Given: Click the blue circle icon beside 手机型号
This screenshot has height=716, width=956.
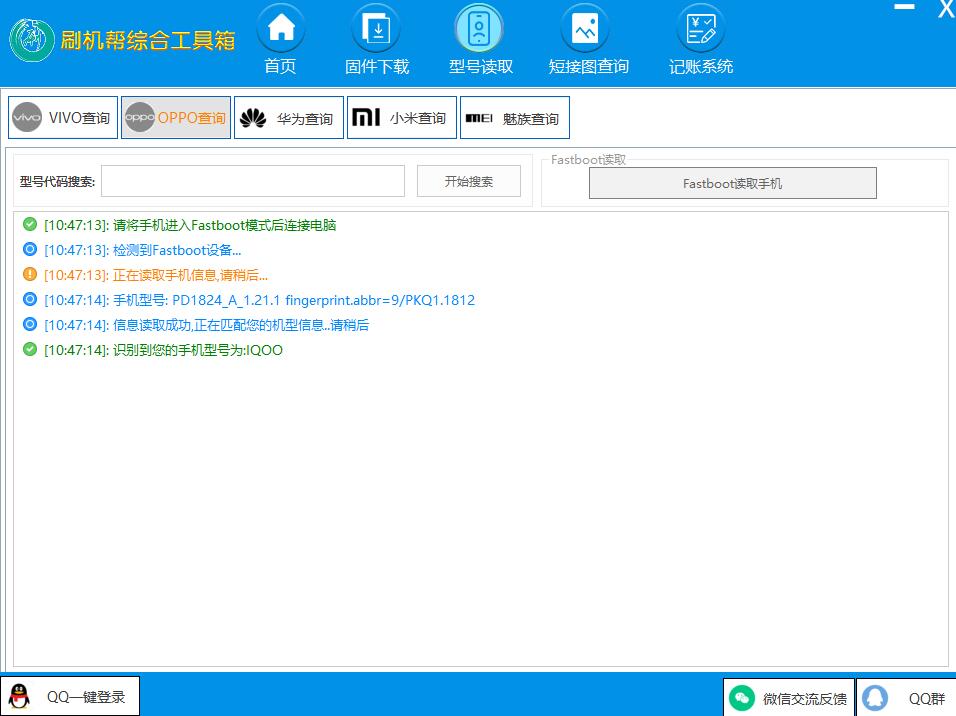Looking at the screenshot, I should click(29, 299).
